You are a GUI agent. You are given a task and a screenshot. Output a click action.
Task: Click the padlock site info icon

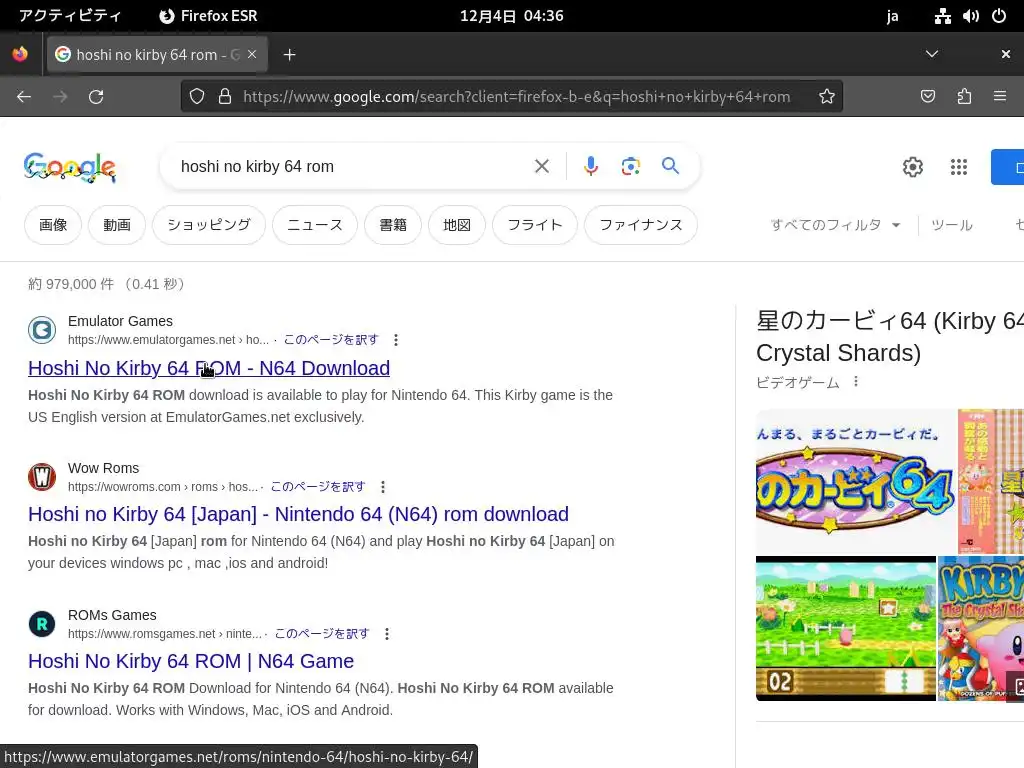click(225, 97)
